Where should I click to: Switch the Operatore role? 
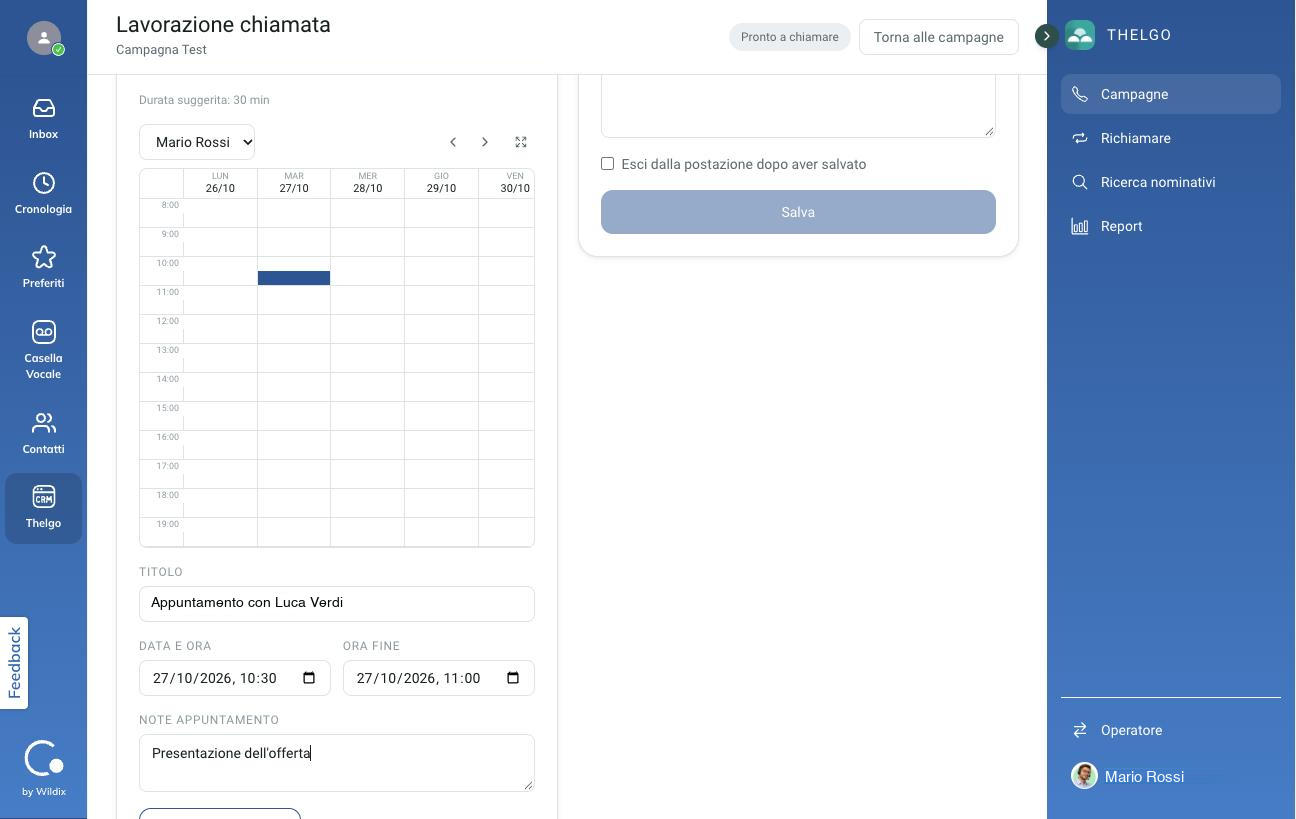click(1171, 730)
